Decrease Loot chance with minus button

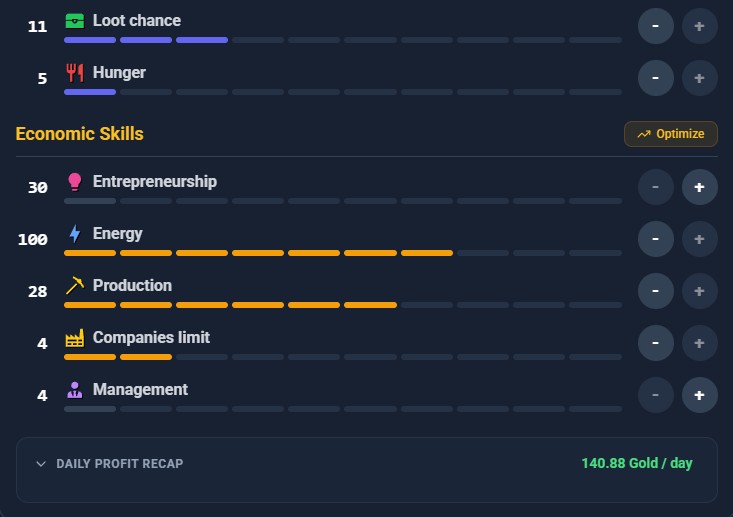tap(655, 26)
